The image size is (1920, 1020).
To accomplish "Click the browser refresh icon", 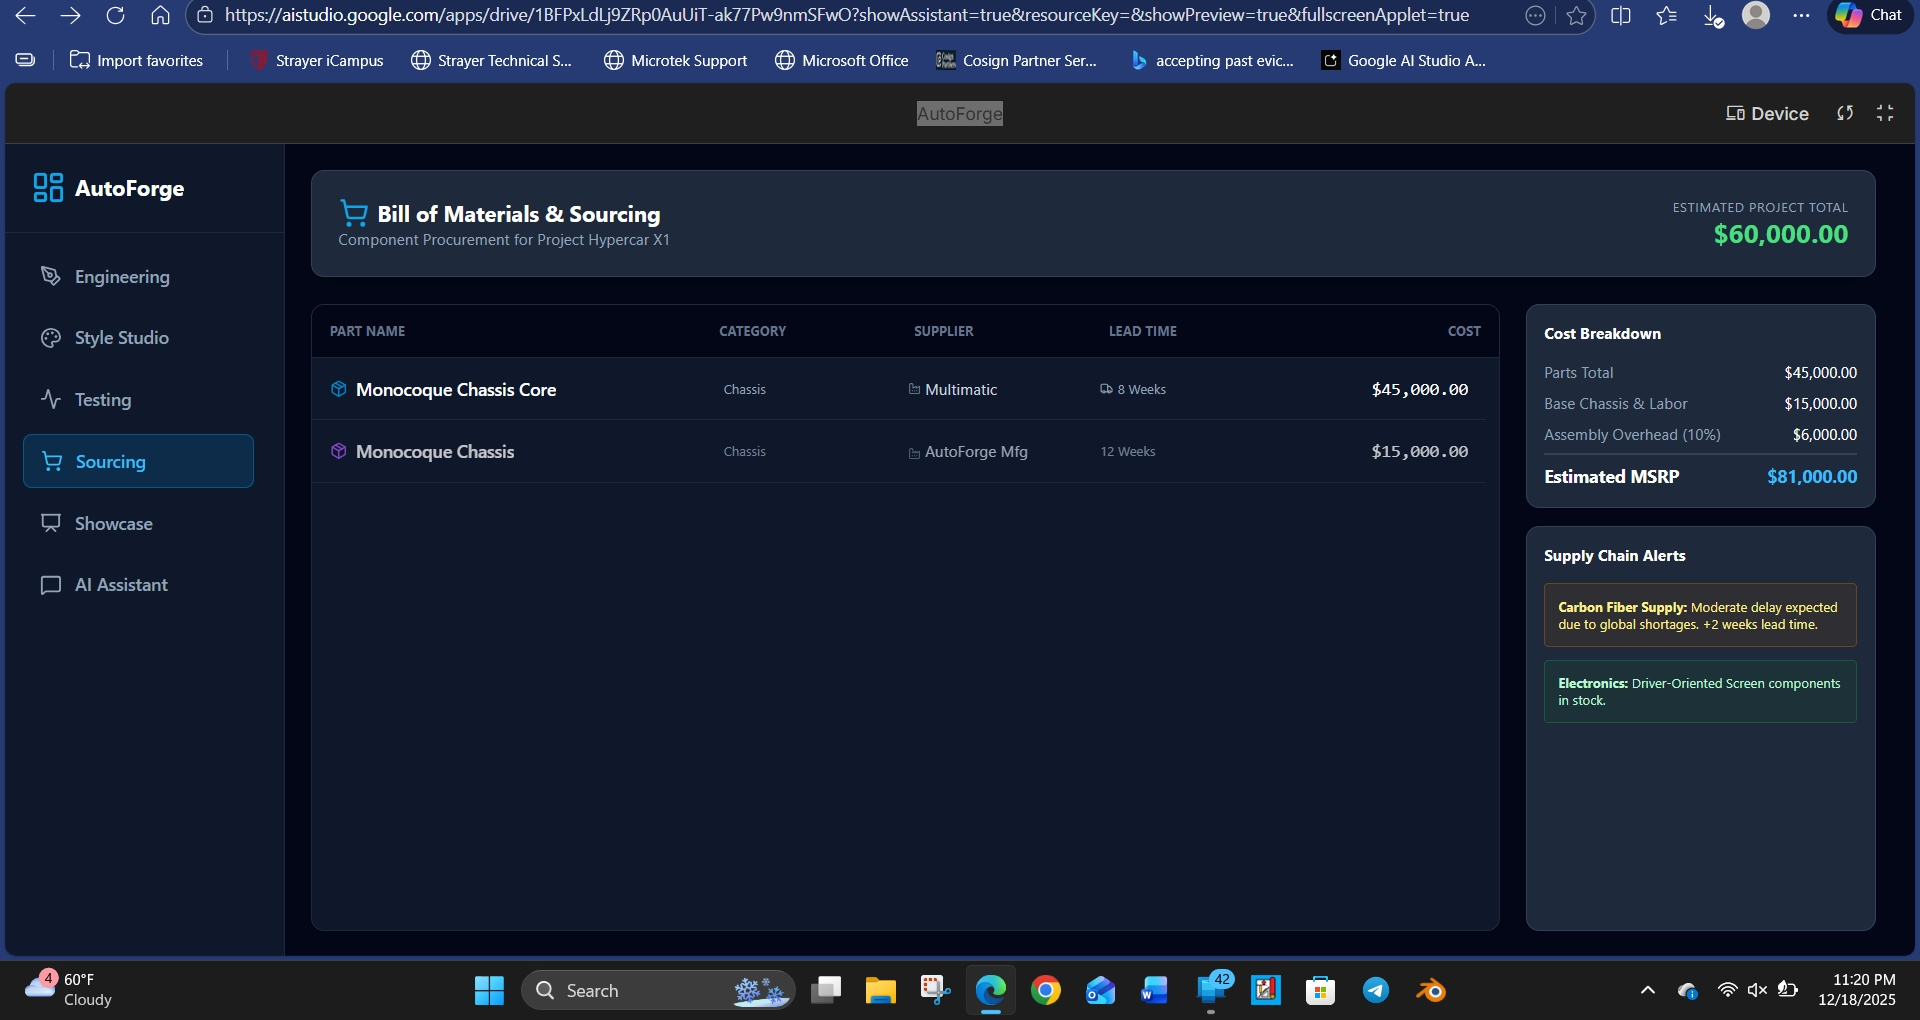I will pos(115,15).
